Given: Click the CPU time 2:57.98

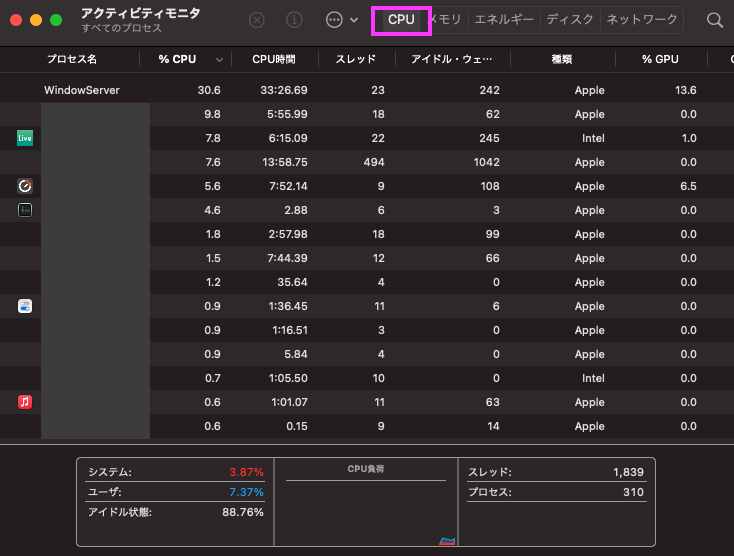Looking at the screenshot, I should (x=288, y=234).
